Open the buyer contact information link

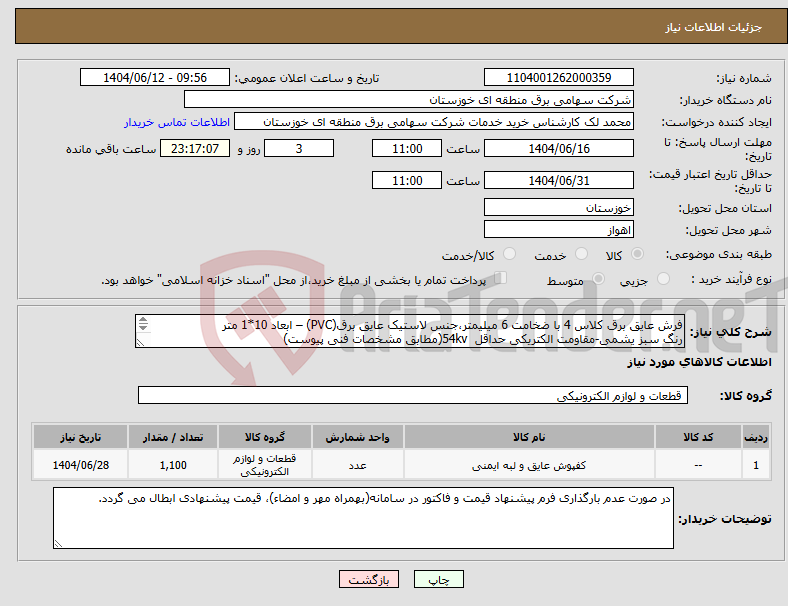coord(177,122)
